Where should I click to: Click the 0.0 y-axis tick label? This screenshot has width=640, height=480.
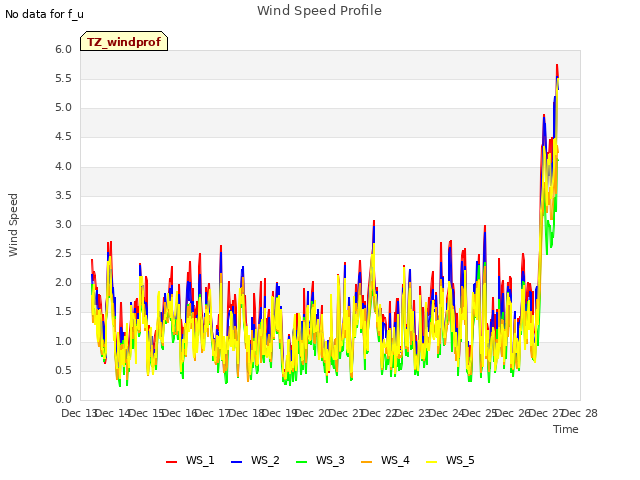coord(63,400)
